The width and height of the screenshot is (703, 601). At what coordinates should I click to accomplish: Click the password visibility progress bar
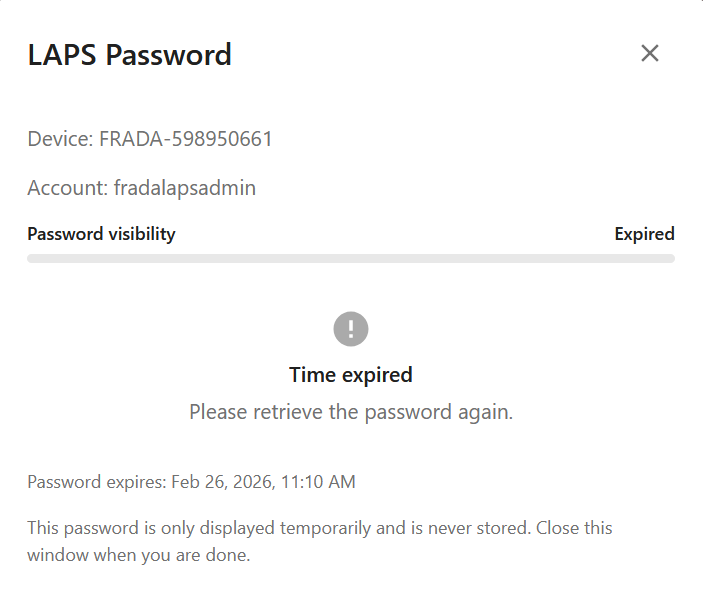351,259
